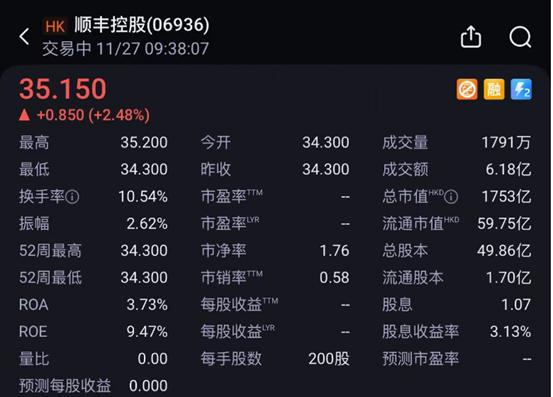Tap info icon beside 总市值
Viewport: 553px width, 397px height.
pos(451,197)
